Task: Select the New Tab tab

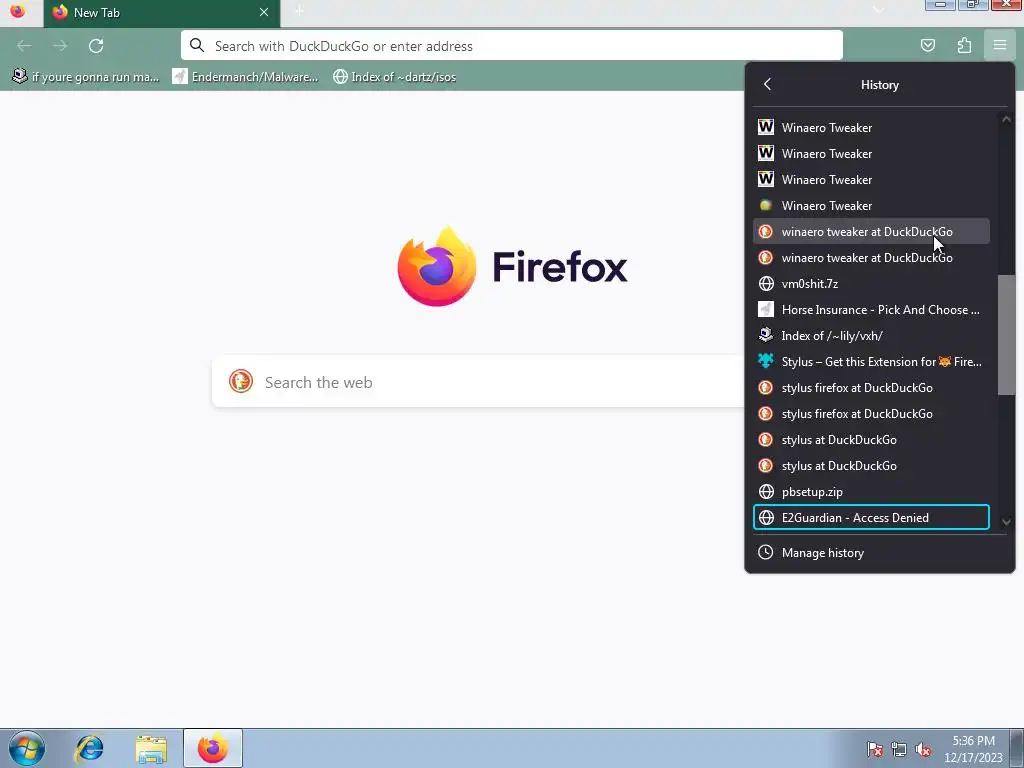Action: point(162,13)
